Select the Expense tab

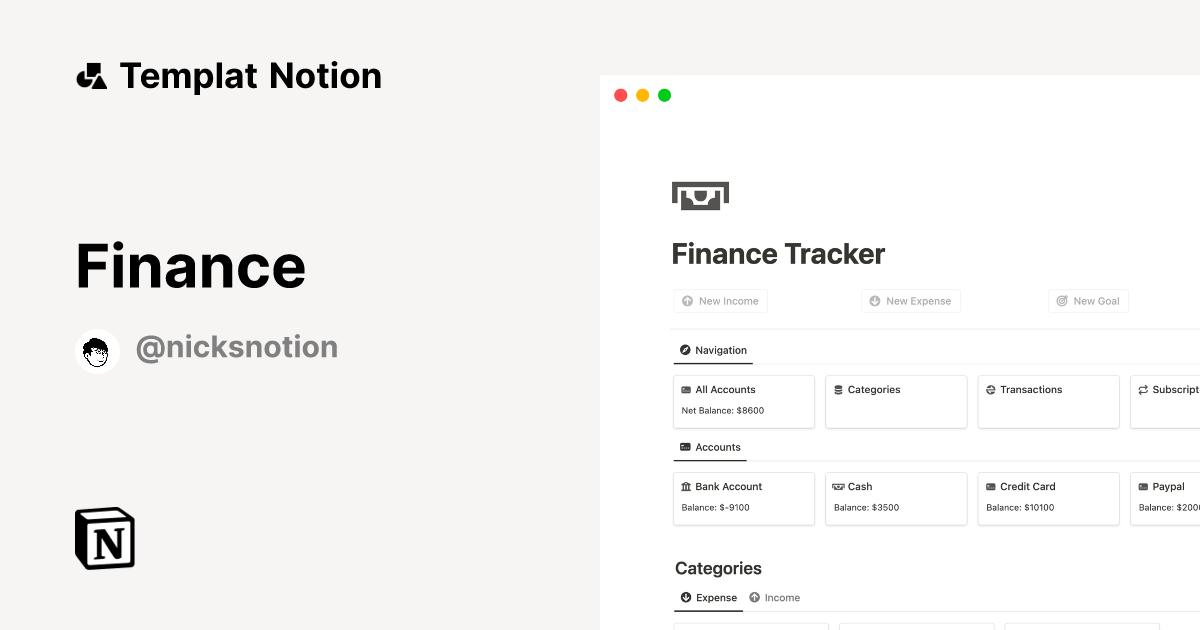click(x=708, y=597)
